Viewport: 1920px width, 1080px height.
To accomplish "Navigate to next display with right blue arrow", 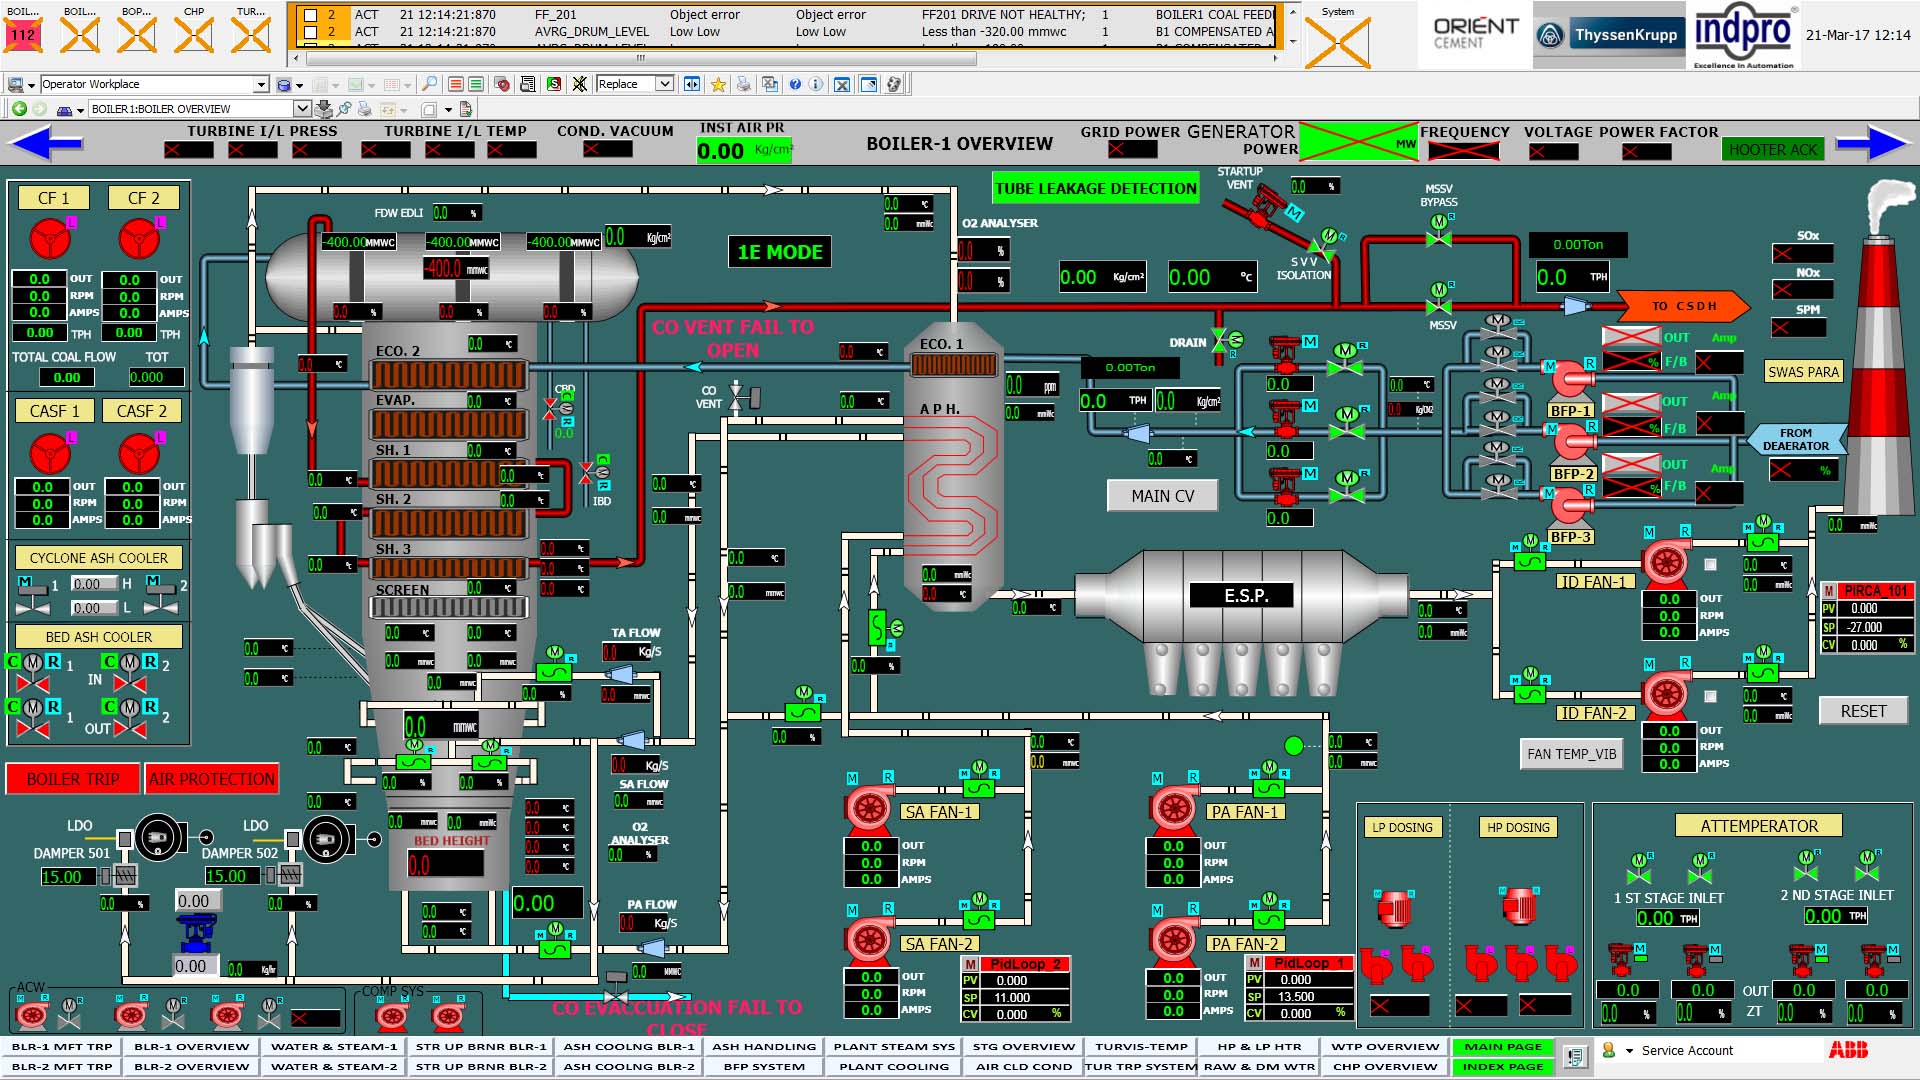I will pyautogui.click(x=1872, y=144).
